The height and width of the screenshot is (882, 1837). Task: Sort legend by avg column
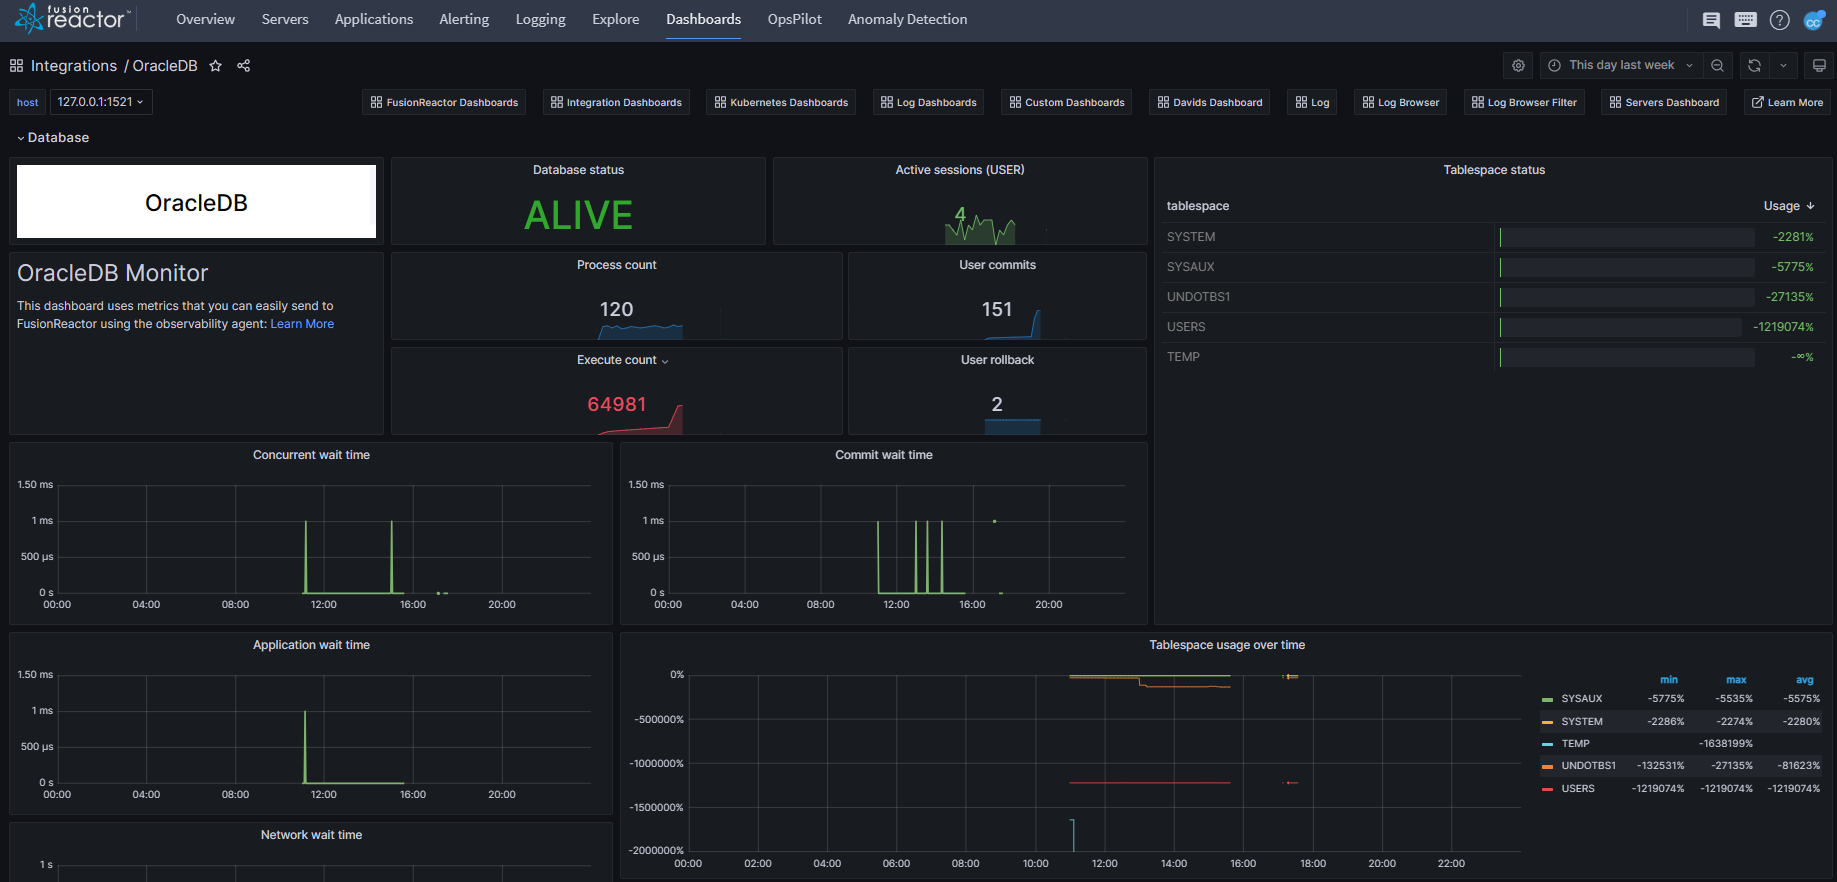pyautogui.click(x=1804, y=680)
